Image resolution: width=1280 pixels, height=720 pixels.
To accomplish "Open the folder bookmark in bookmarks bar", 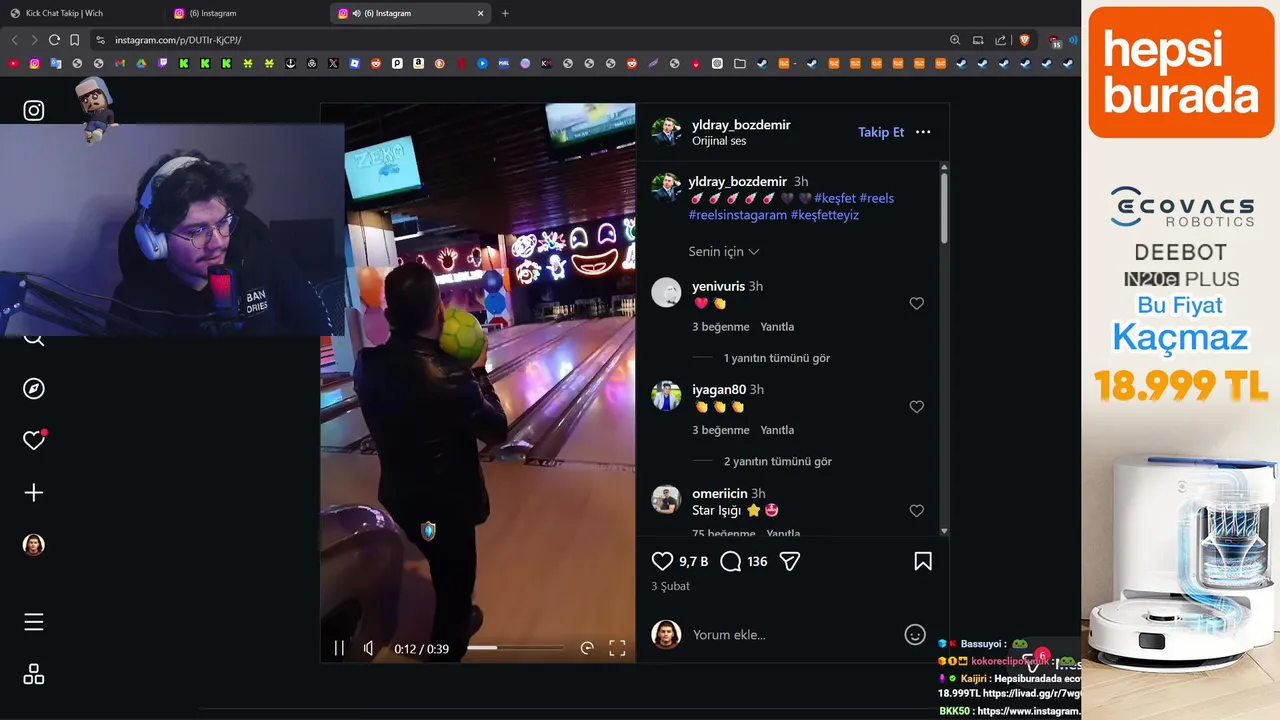I will (x=739, y=63).
